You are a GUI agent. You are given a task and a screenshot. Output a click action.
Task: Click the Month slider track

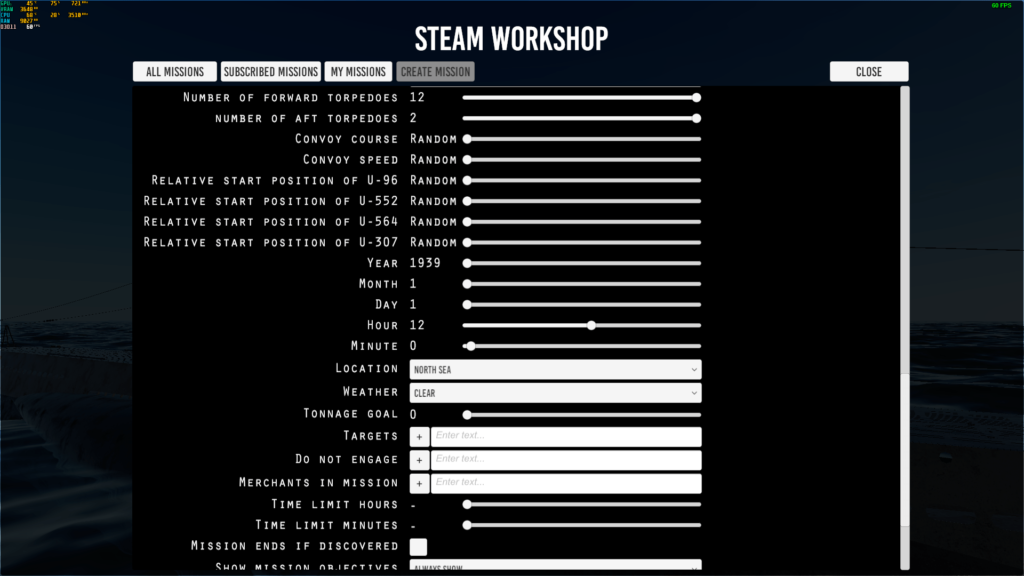[x=581, y=284]
